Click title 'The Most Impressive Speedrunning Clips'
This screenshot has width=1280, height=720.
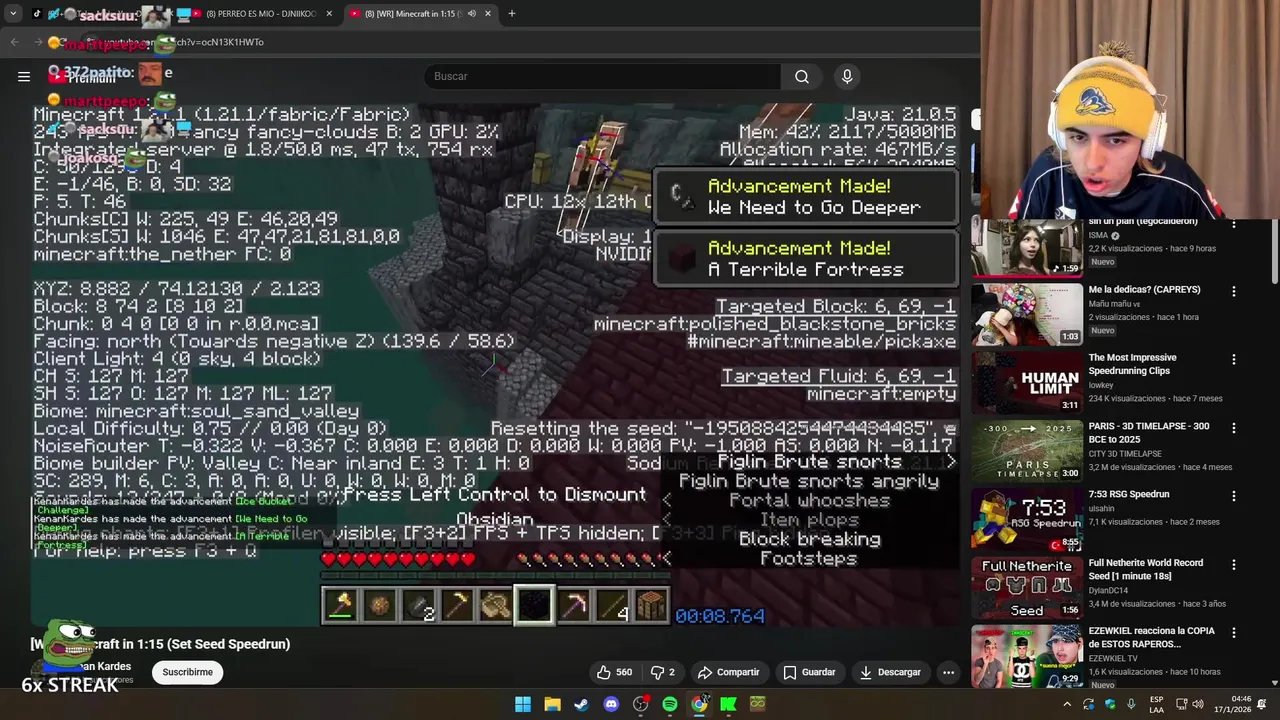[1132, 364]
